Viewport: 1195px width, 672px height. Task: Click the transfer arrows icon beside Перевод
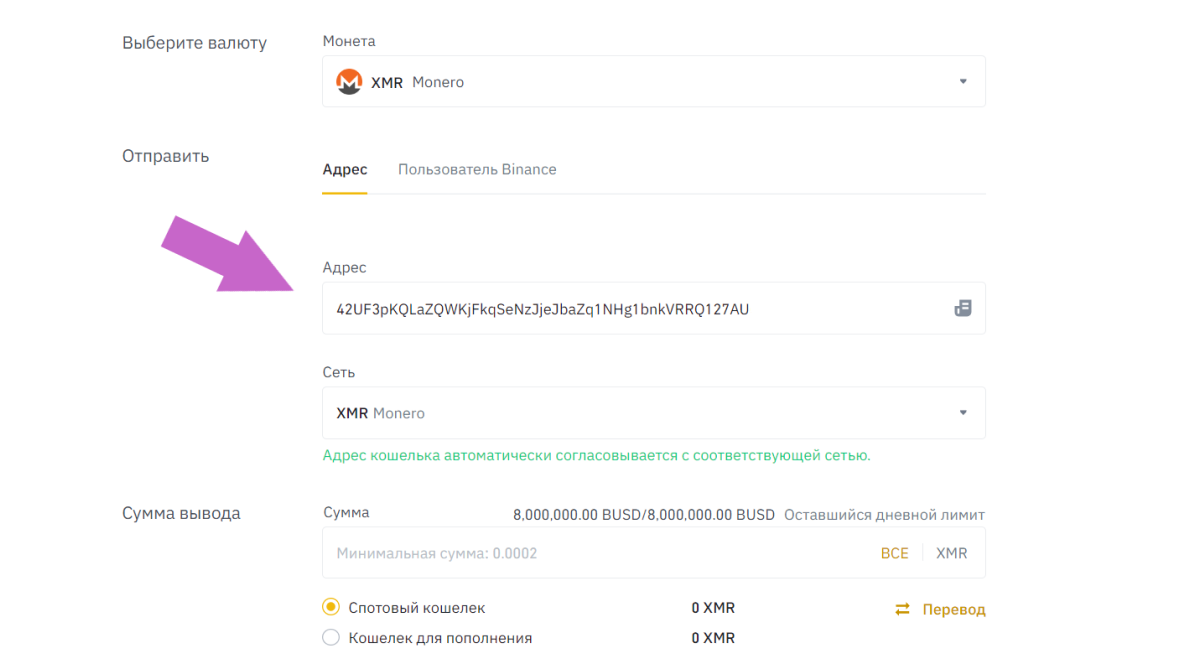[x=903, y=609]
